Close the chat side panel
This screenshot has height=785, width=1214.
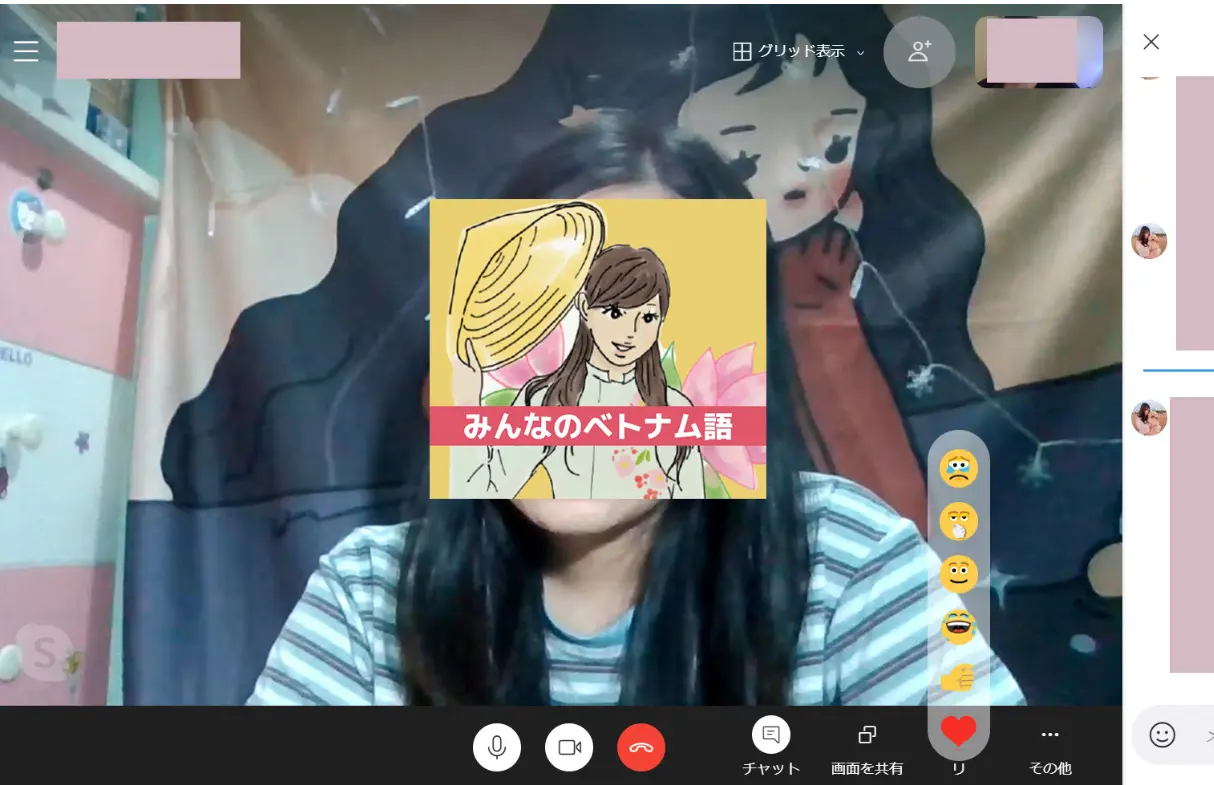tap(1151, 42)
